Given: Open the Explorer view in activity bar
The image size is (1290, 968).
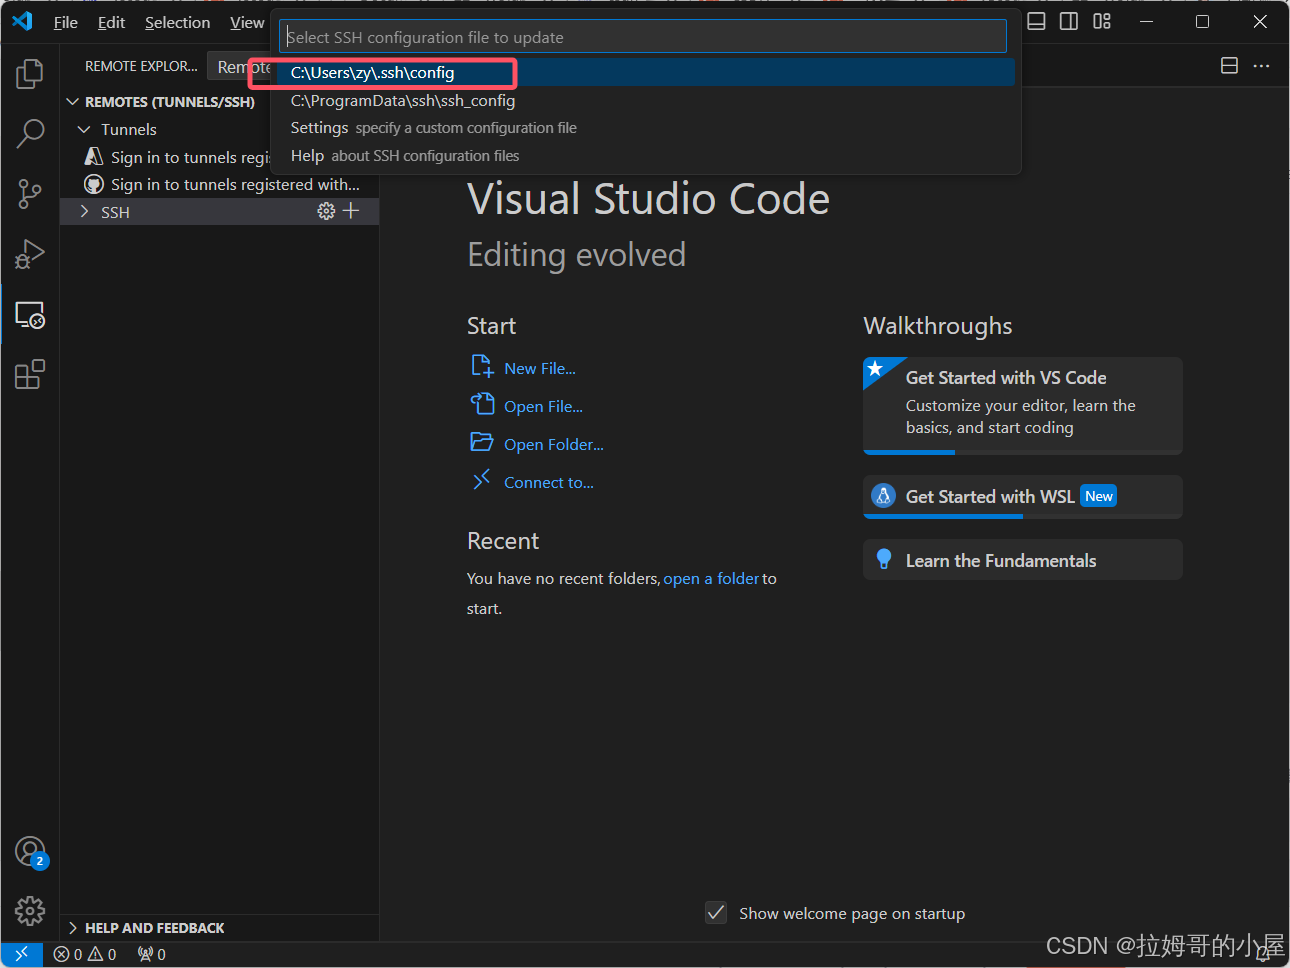Looking at the screenshot, I should pos(30,73).
